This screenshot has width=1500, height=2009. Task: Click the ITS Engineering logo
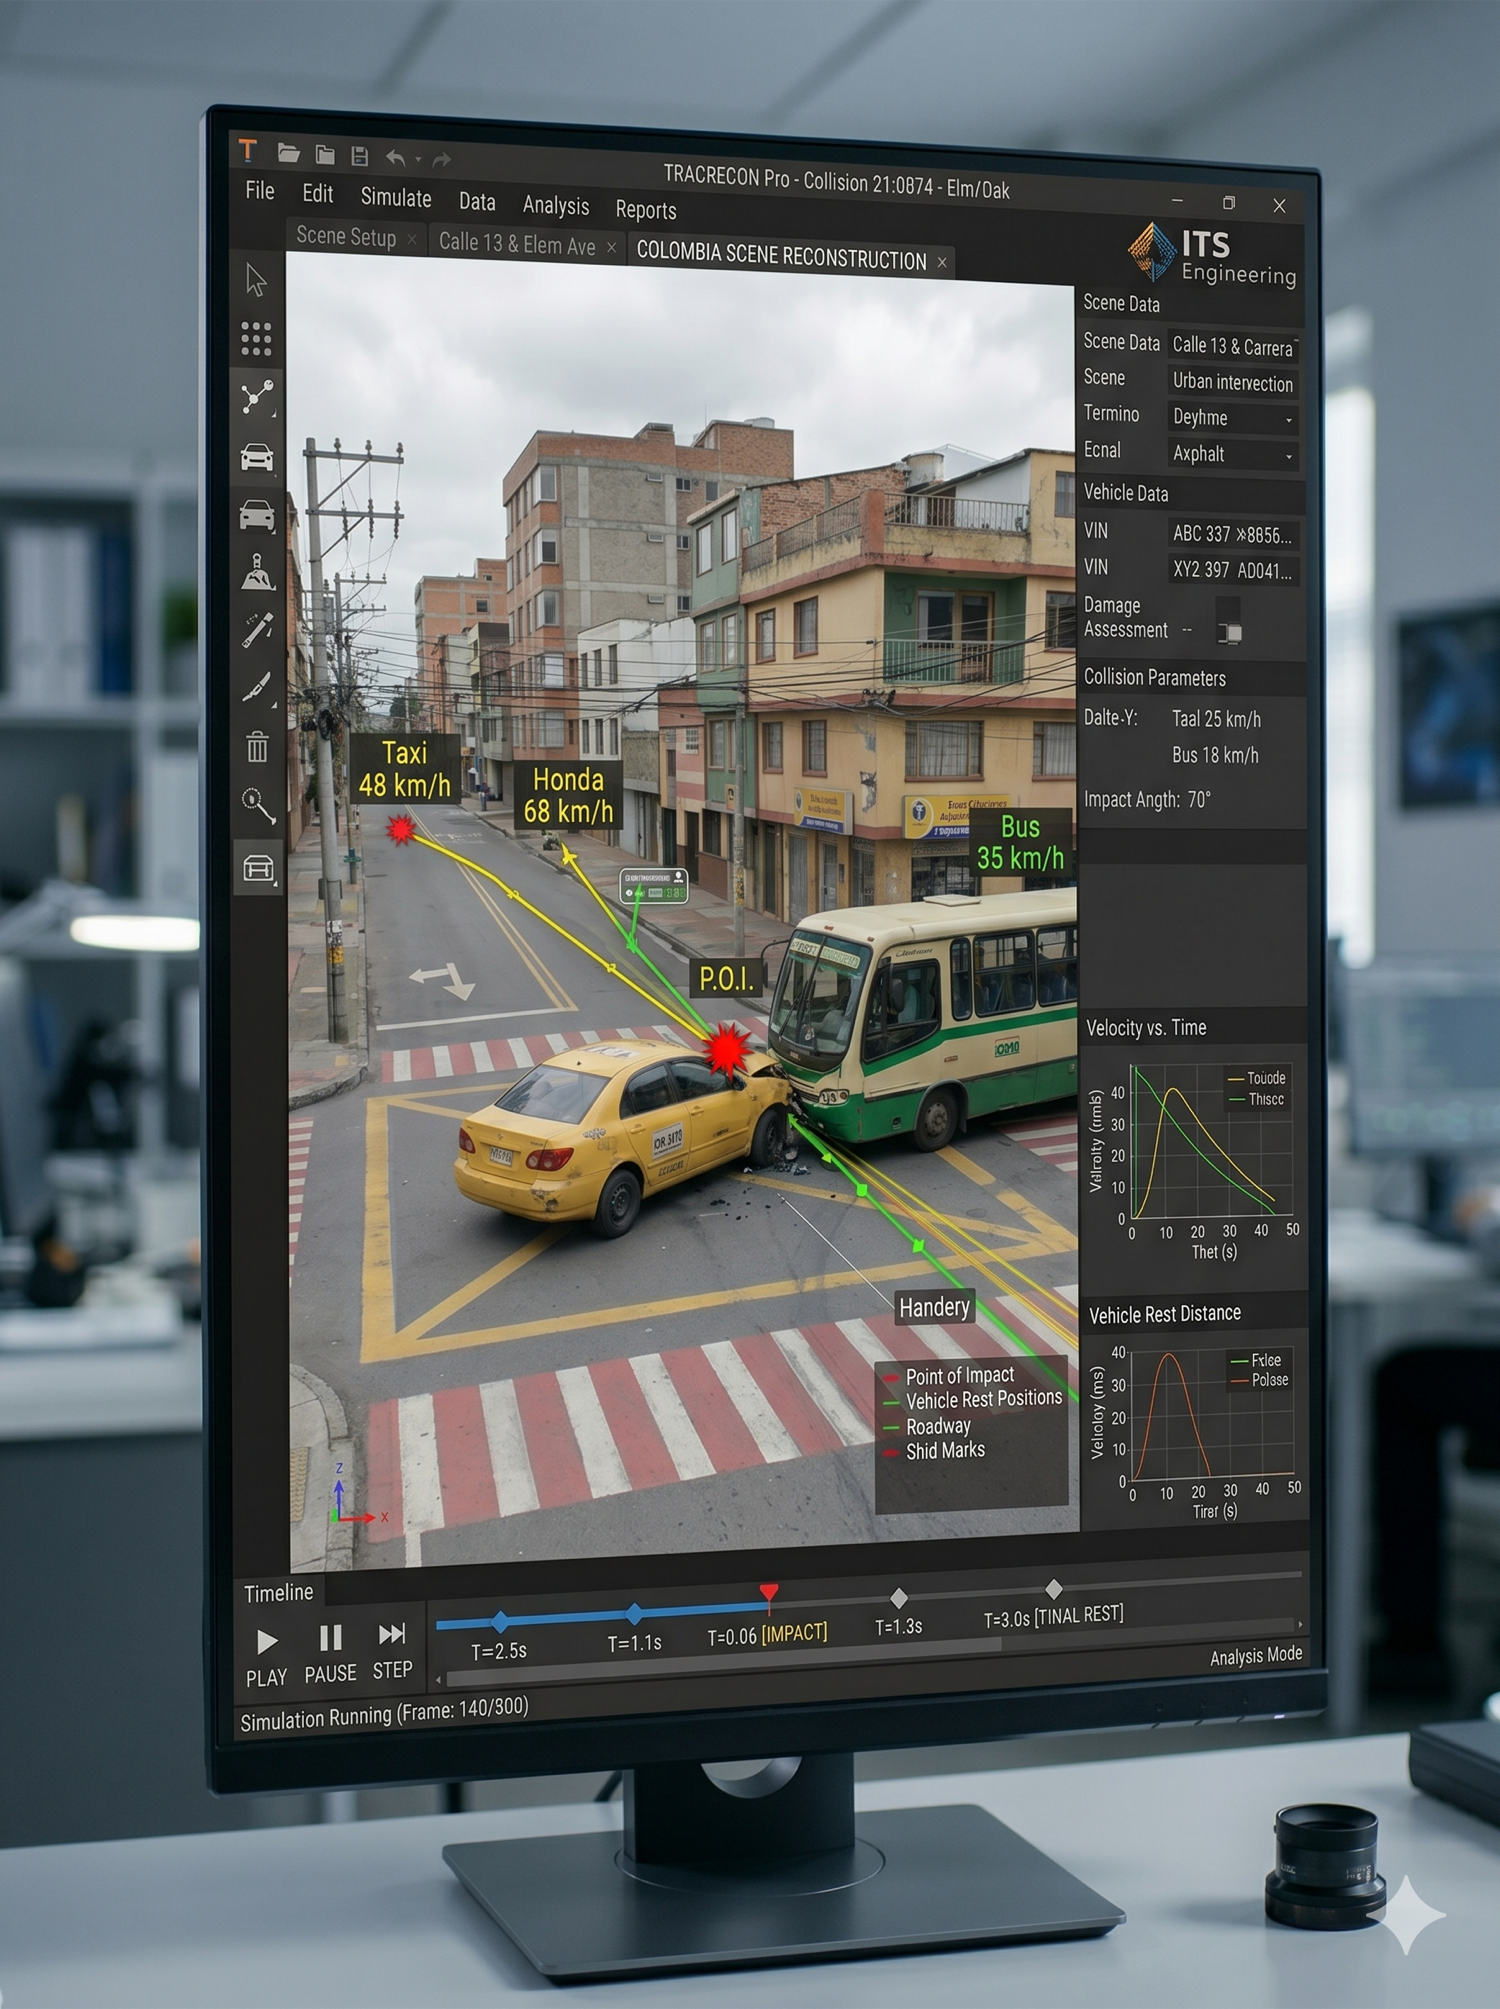tap(1212, 254)
